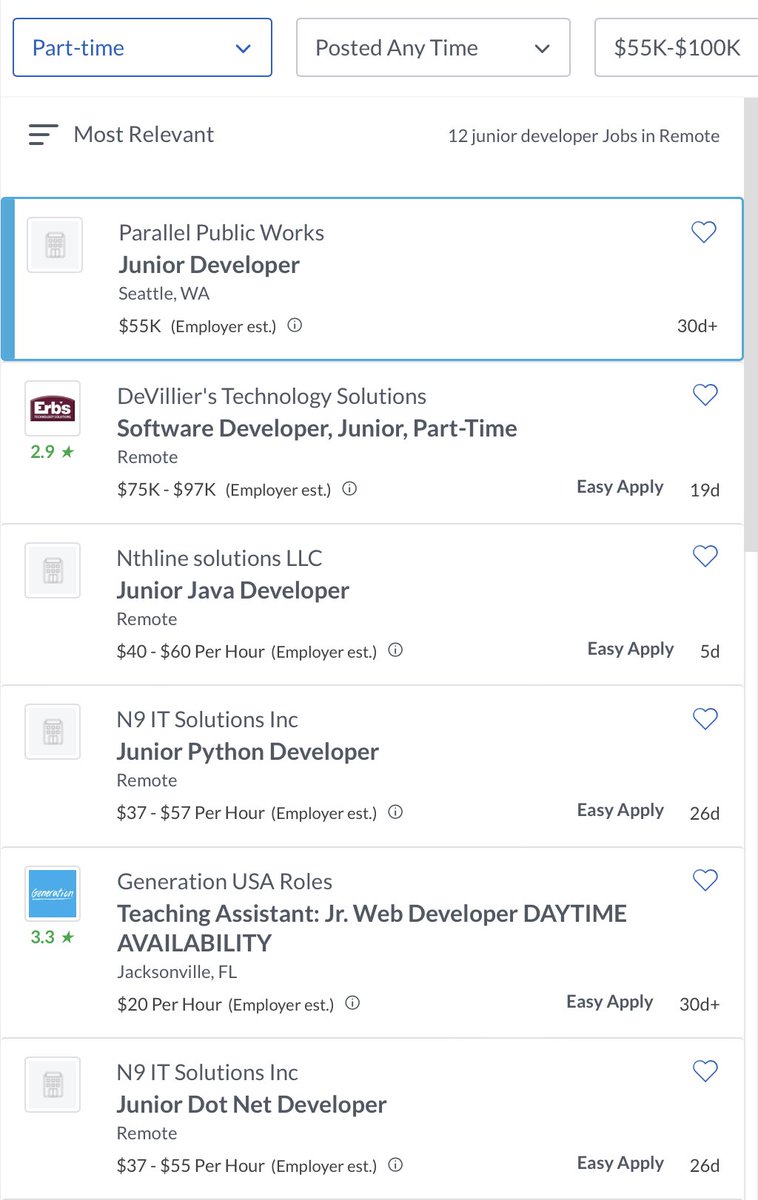Viewport: 758px width, 1200px height.
Task: Click company name Nthline solutions LLC
Action: point(219,558)
